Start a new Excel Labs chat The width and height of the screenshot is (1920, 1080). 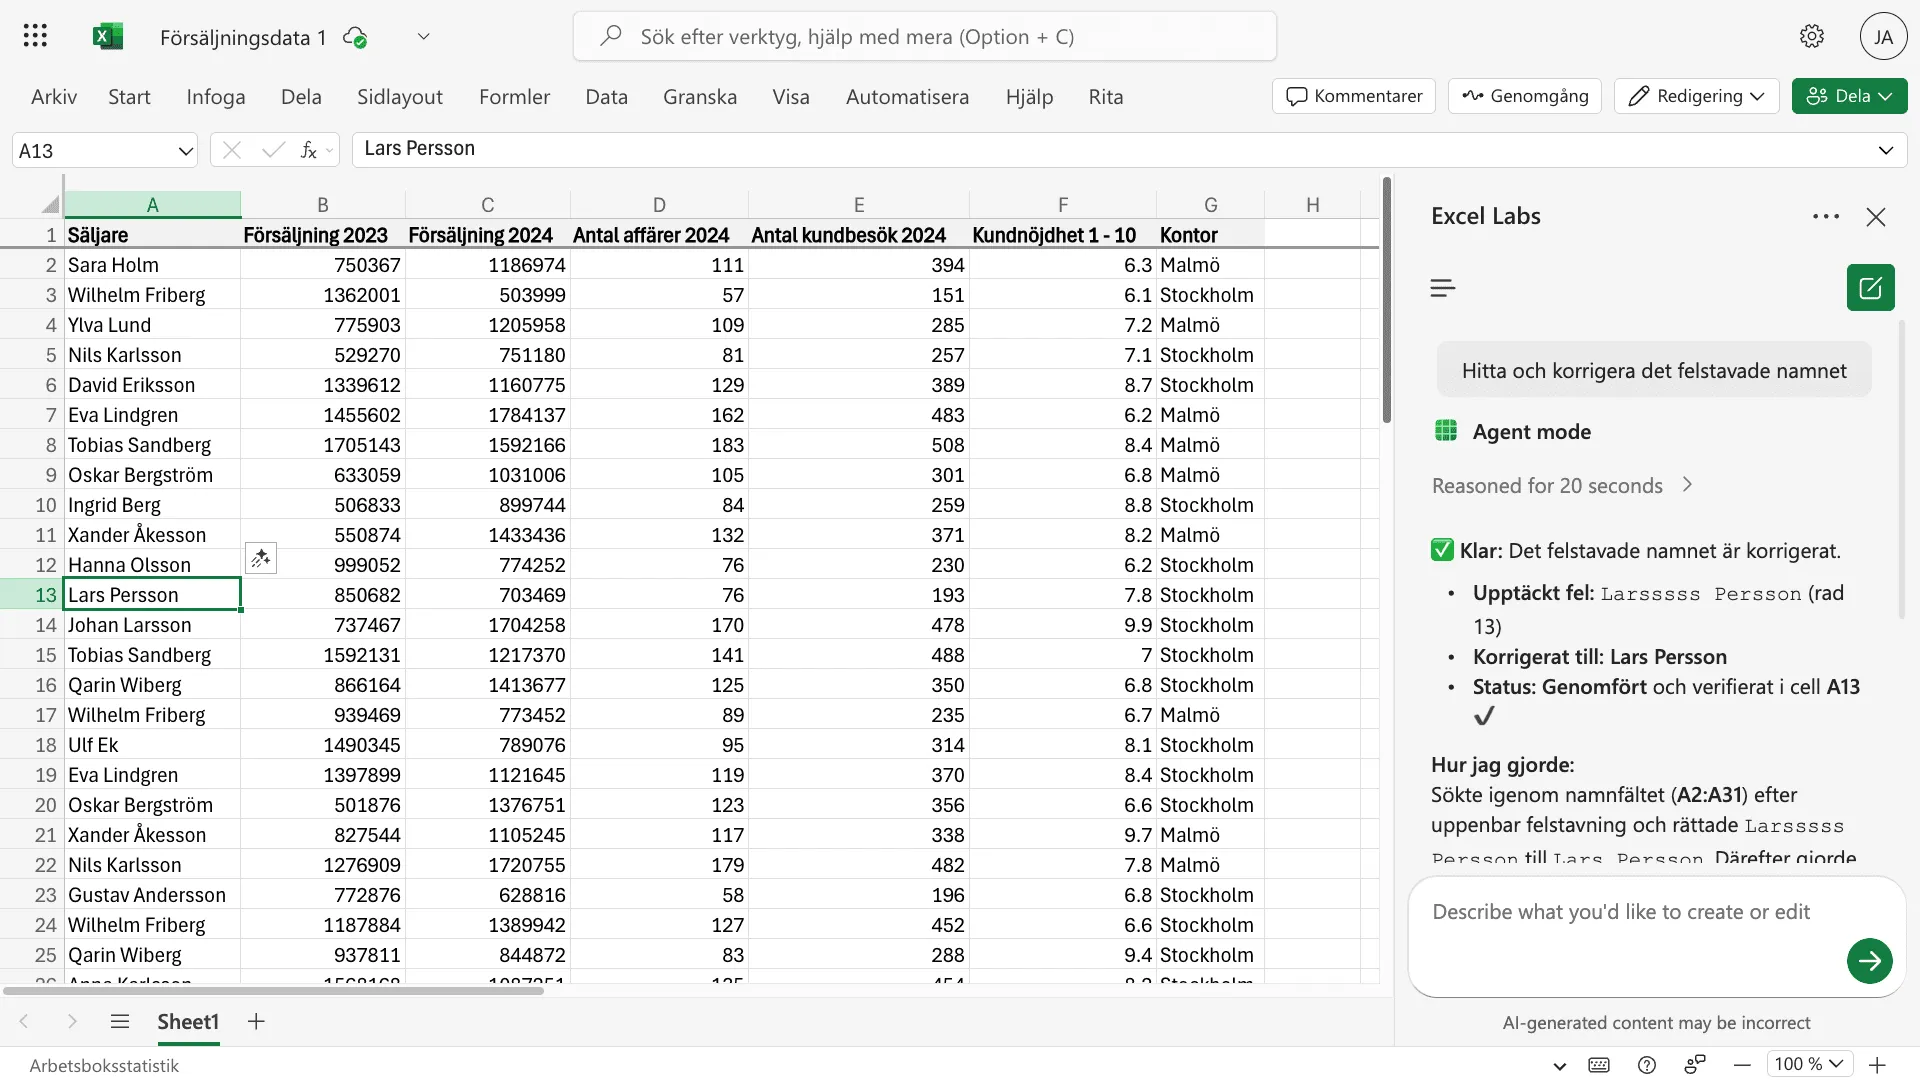coord(1870,288)
